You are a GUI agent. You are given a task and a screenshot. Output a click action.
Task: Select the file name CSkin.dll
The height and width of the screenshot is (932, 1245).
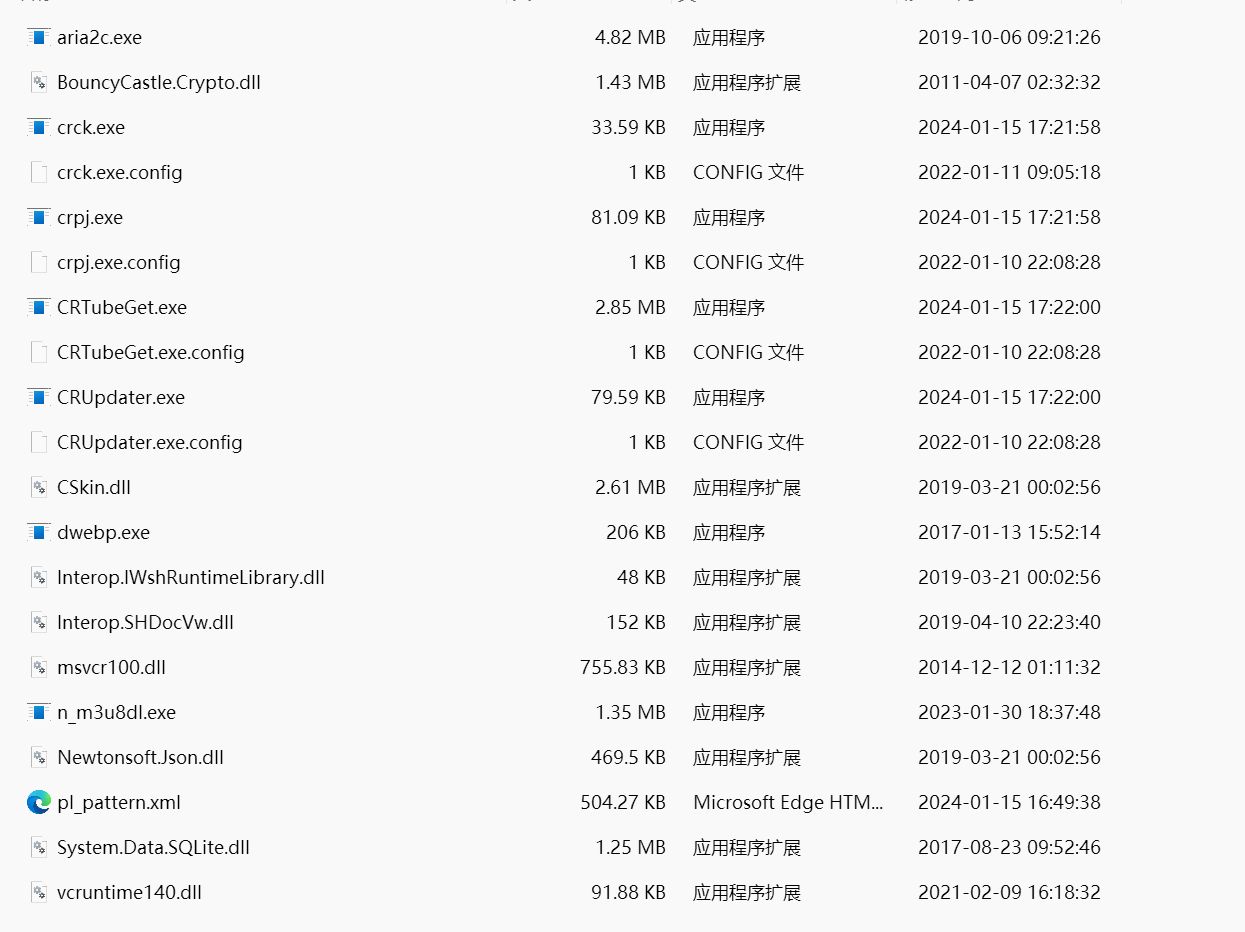94,488
